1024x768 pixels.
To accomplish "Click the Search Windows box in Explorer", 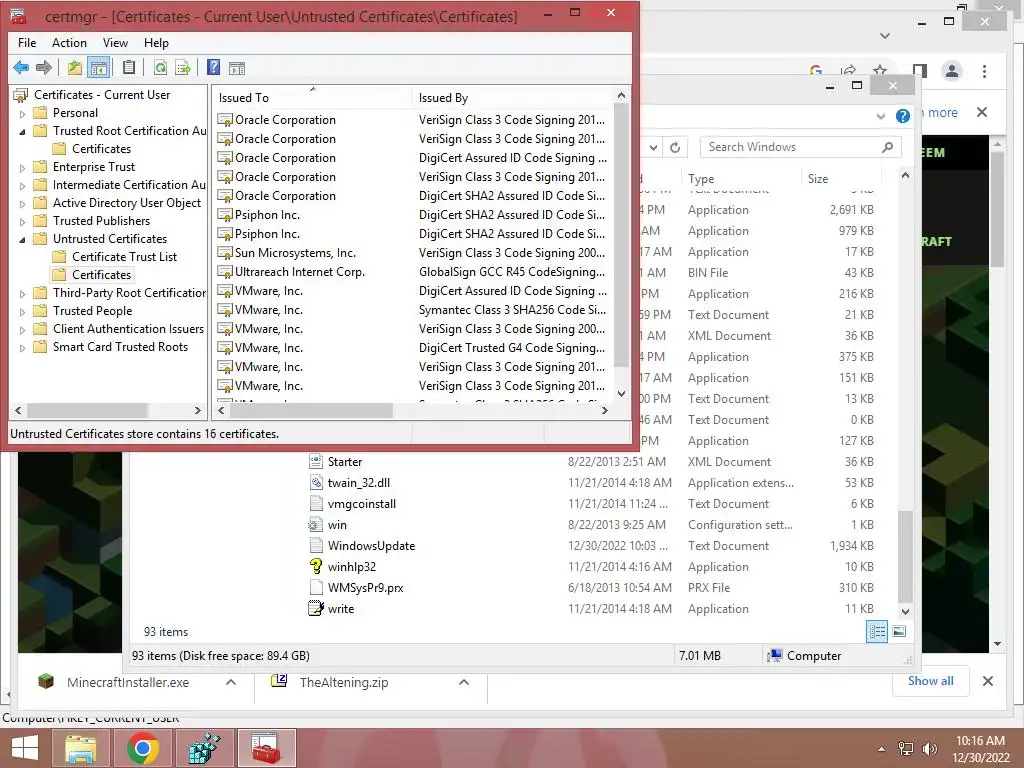I will click(801, 147).
